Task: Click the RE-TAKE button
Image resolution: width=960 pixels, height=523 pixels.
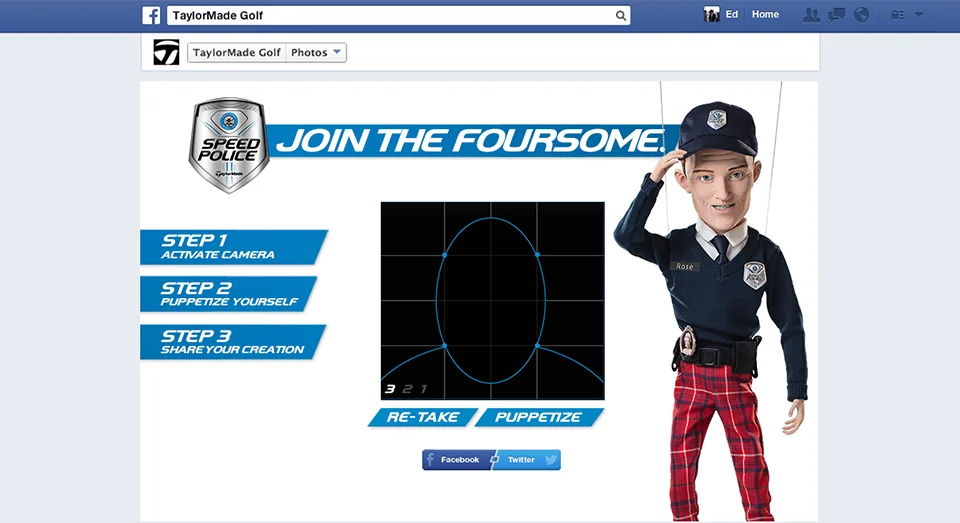Action: (x=422, y=417)
